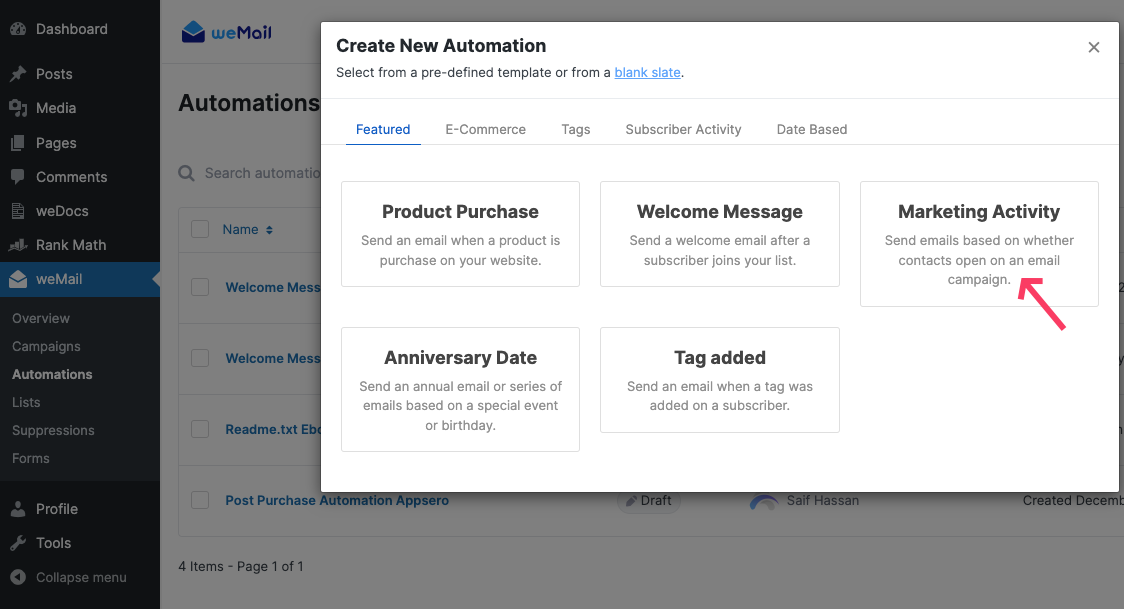Click the blank slate link
Viewport: 1124px width, 609px height.
647,72
